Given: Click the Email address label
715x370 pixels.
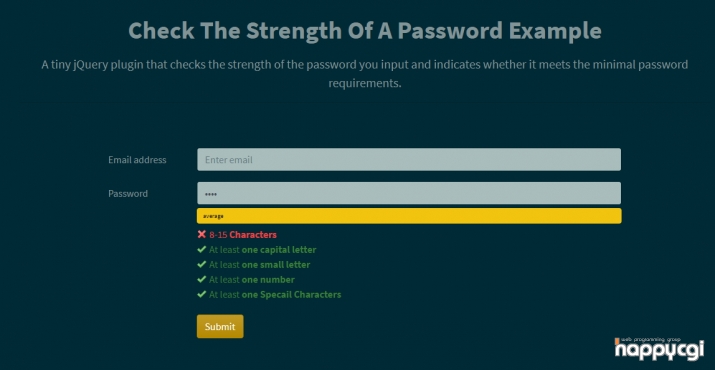Looking at the screenshot, I should click(137, 160).
